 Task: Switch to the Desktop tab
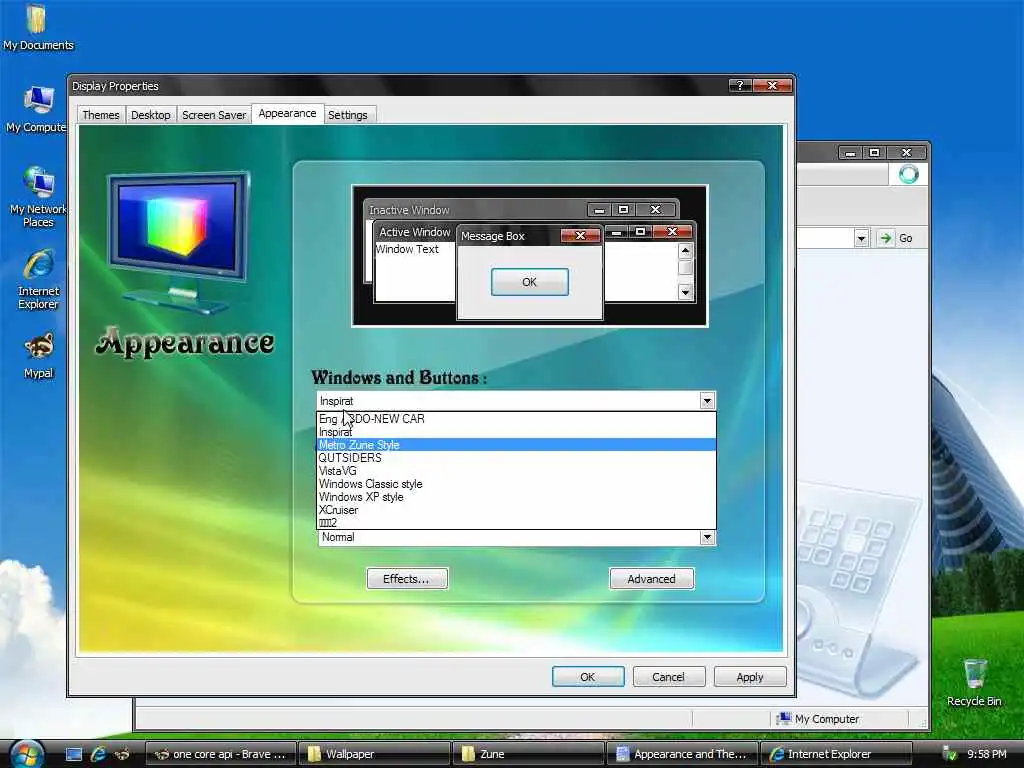(150, 115)
